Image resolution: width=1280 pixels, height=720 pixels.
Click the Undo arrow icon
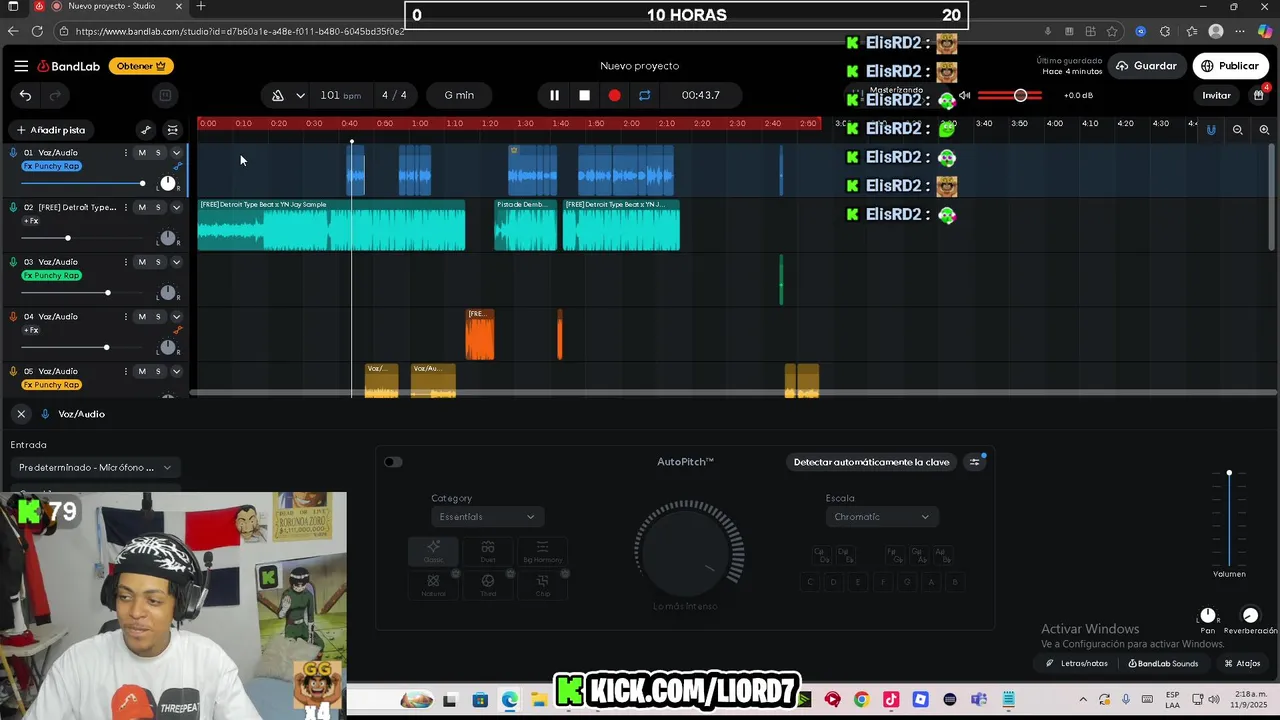coord(25,95)
